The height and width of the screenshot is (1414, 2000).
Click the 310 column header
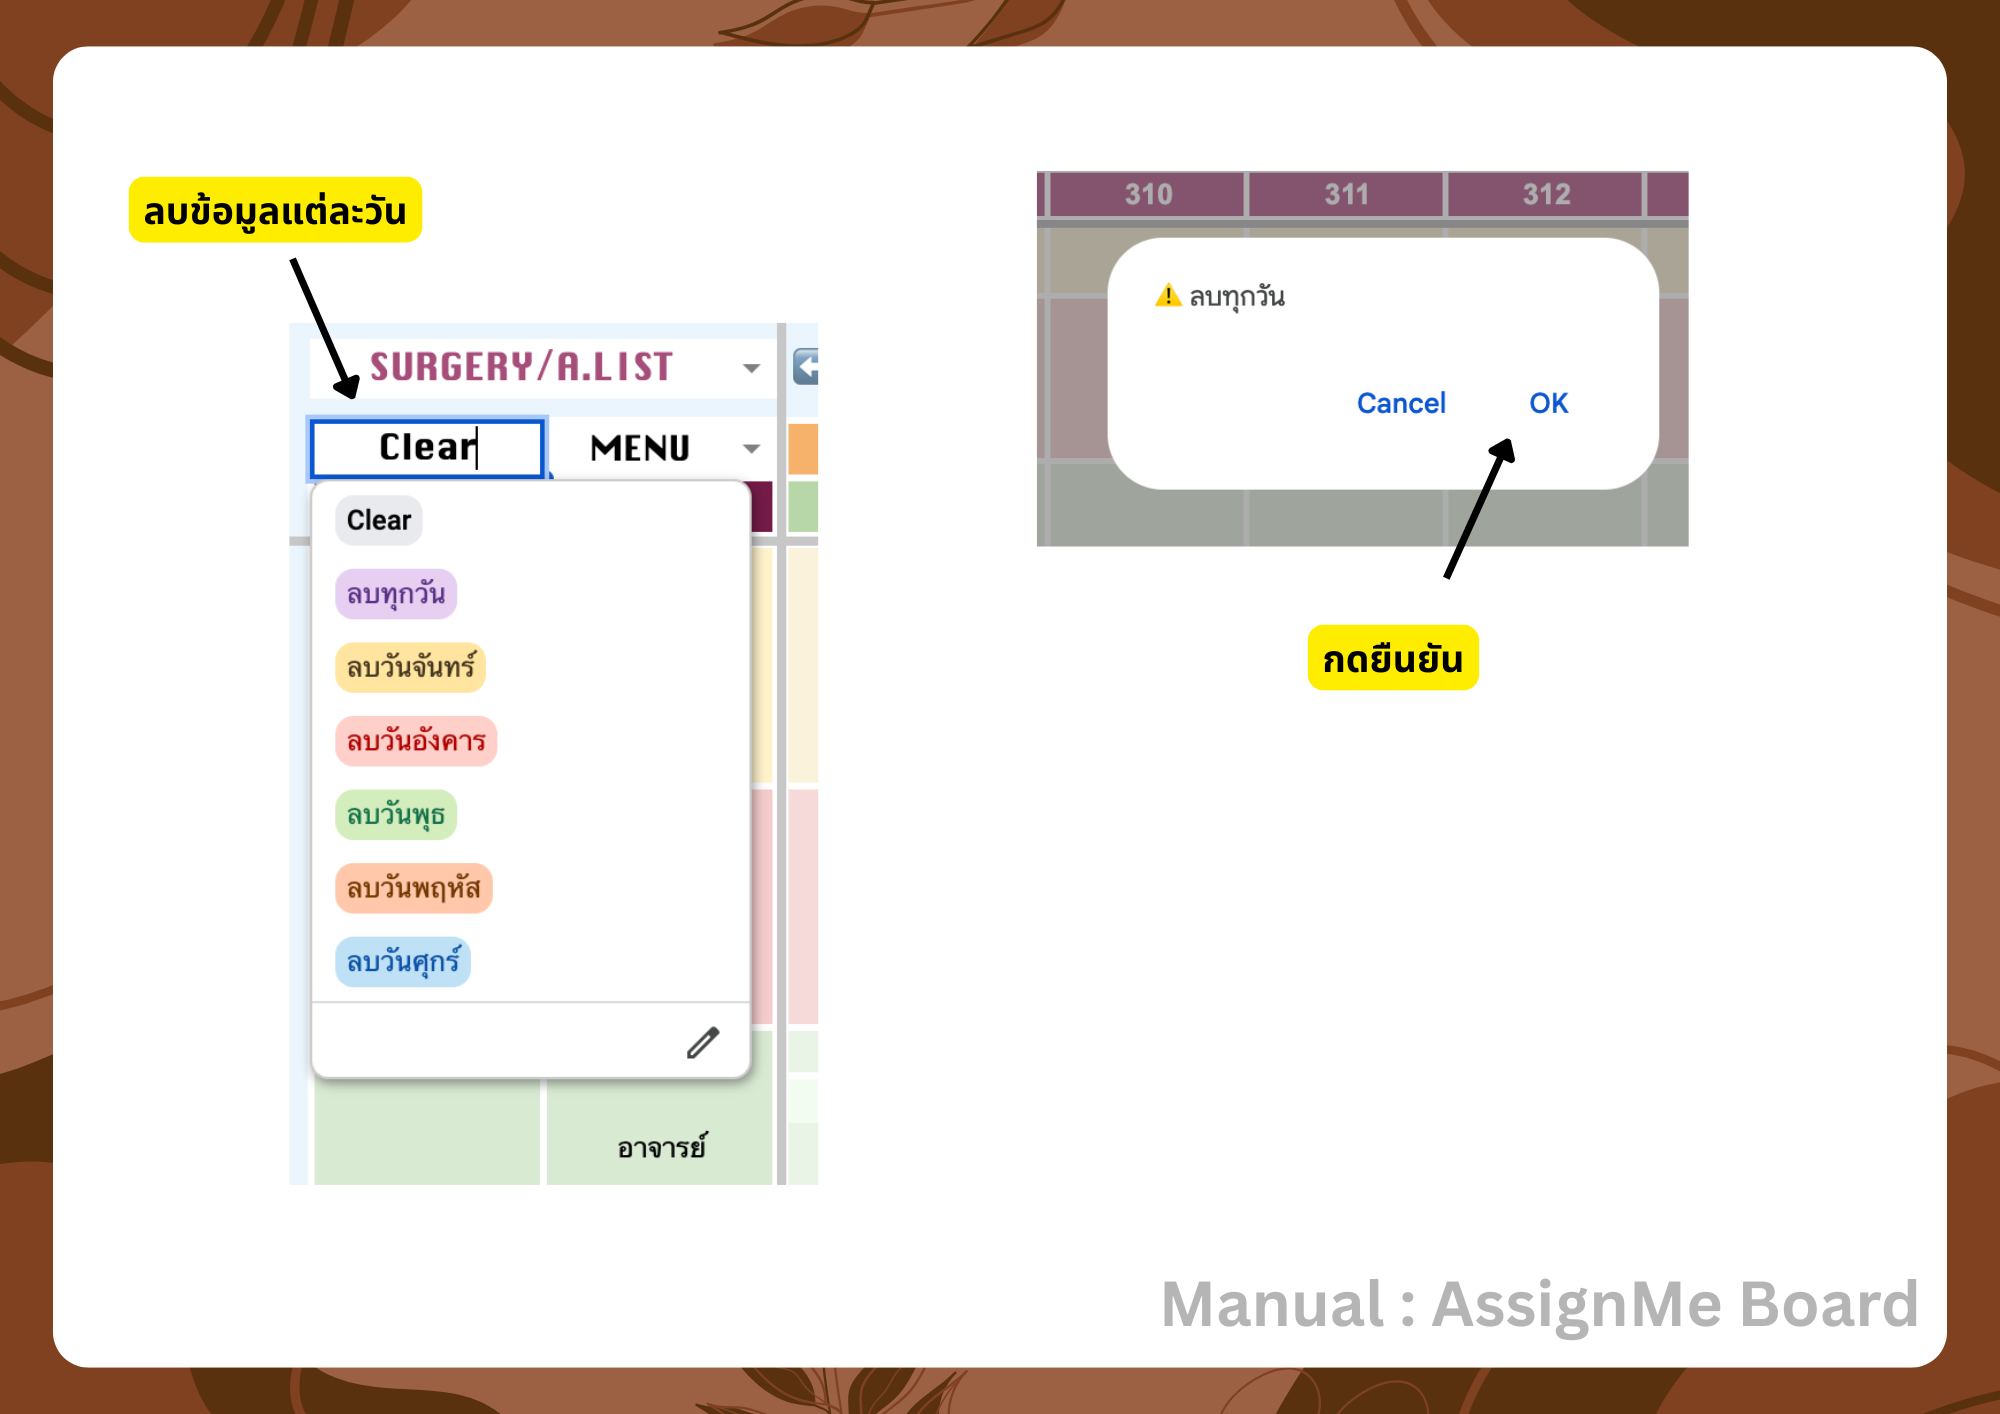(x=1148, y=194)
